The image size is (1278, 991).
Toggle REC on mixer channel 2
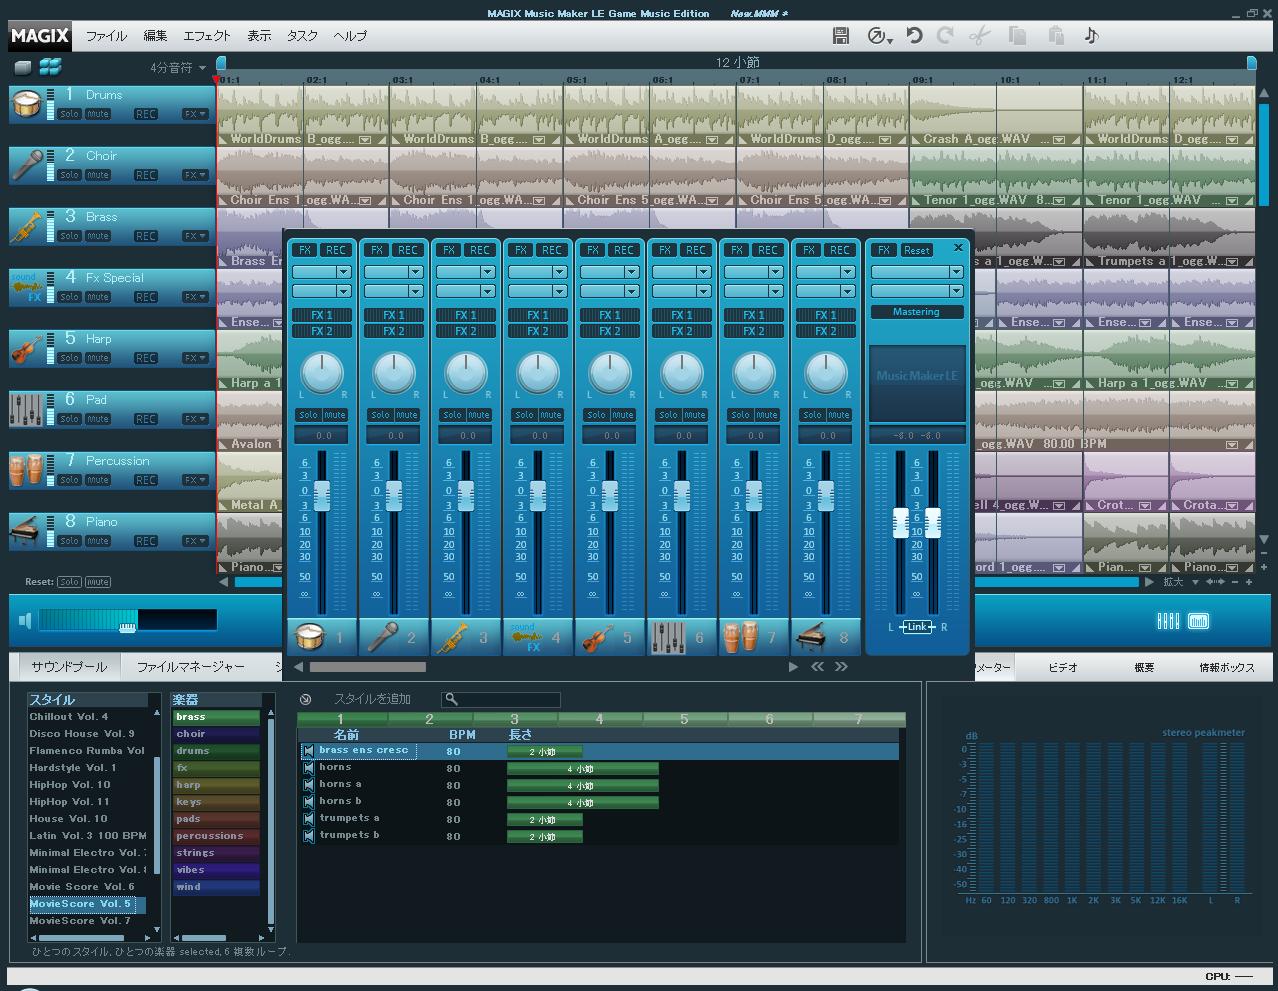pos(408,250)
